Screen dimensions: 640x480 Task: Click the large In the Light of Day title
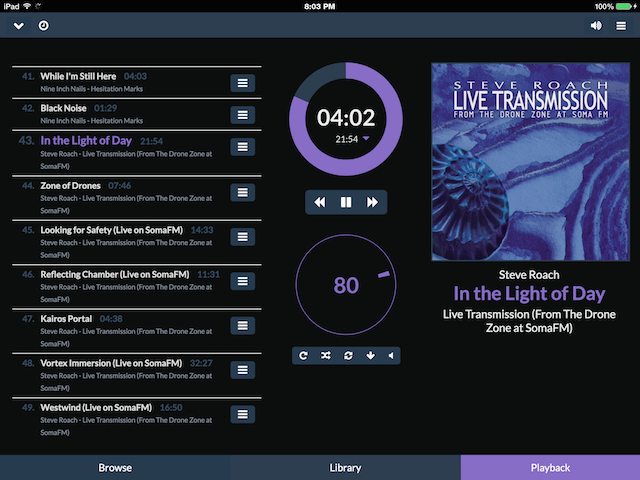coord(529,294)
